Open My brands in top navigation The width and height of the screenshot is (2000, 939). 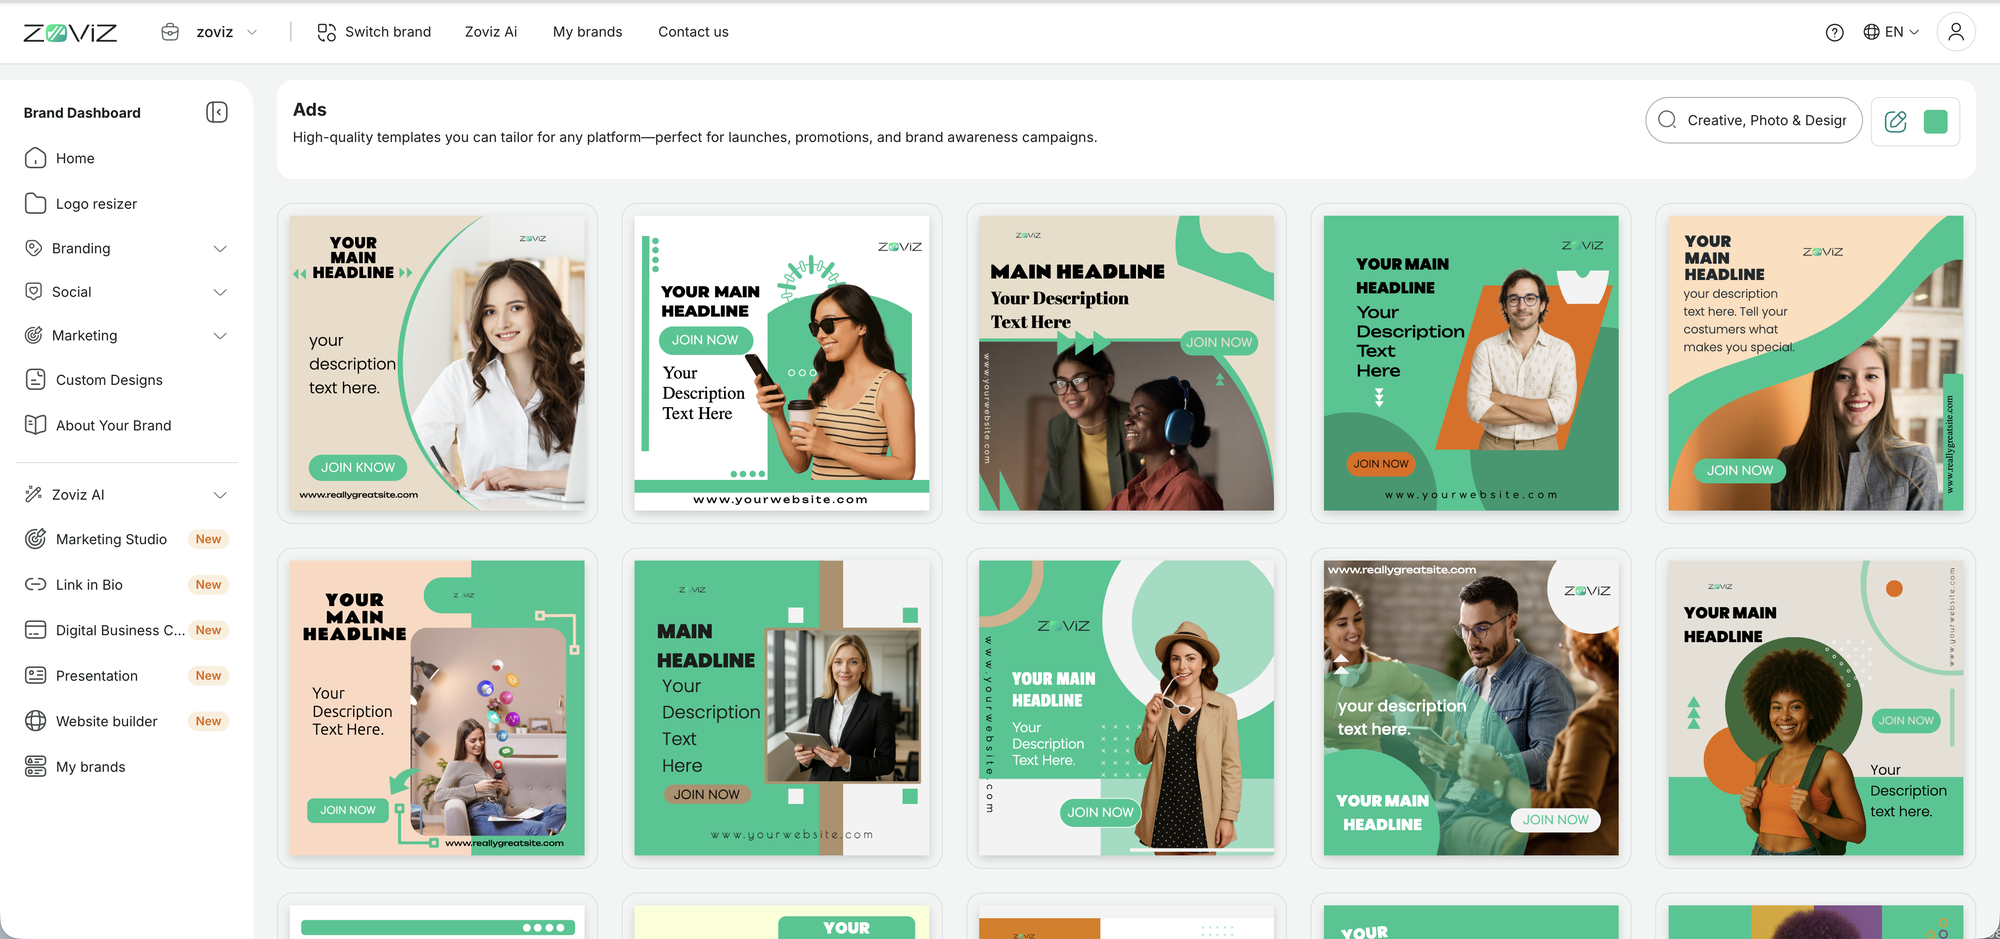click(x=587, y=32)
